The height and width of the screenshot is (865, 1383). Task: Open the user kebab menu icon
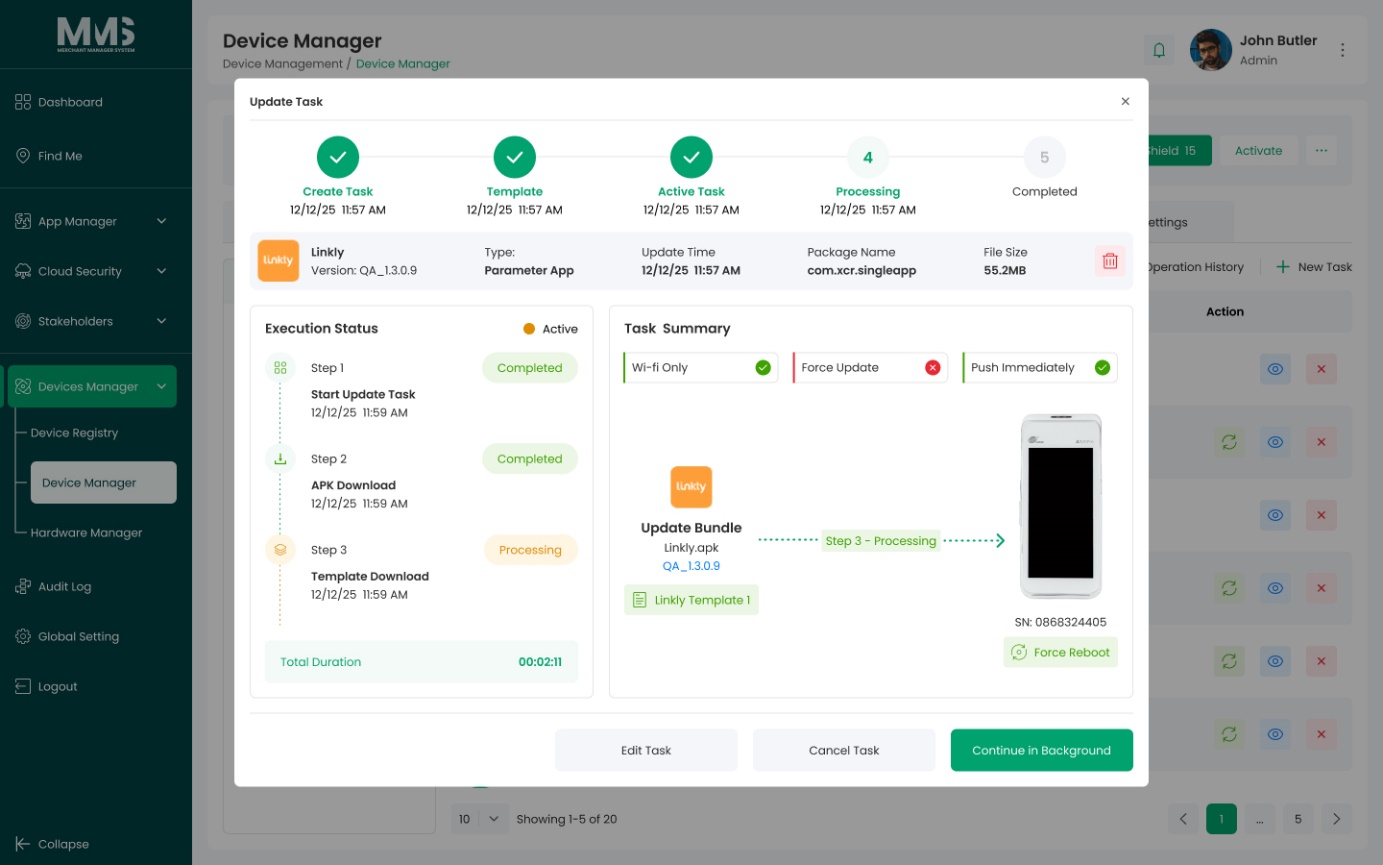click(x=1343, y=50)
